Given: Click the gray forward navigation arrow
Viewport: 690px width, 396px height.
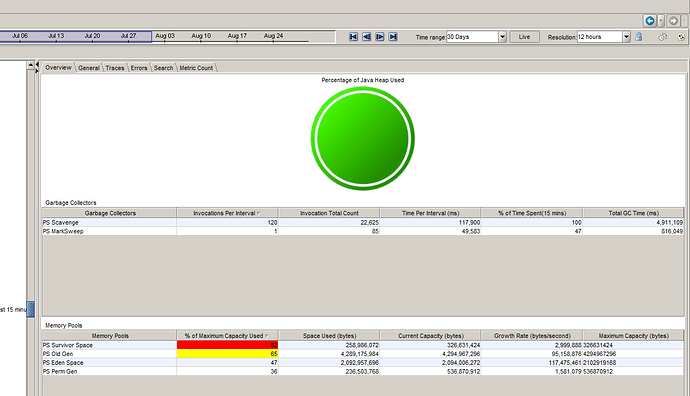Looking at the screenshot, I should [673, 21].
